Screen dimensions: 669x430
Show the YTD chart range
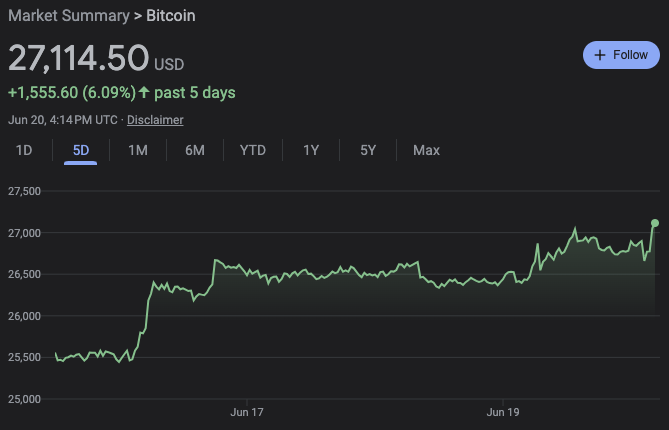point(253,150)
